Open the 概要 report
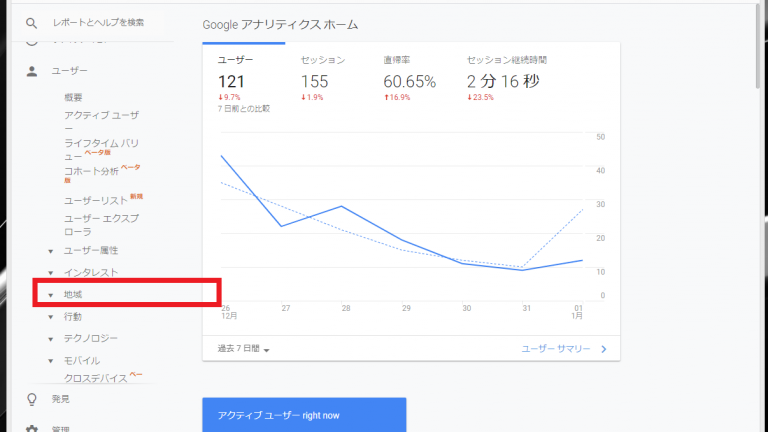The height and width of the screenshot is (432, 768). (x=73, y=97)
